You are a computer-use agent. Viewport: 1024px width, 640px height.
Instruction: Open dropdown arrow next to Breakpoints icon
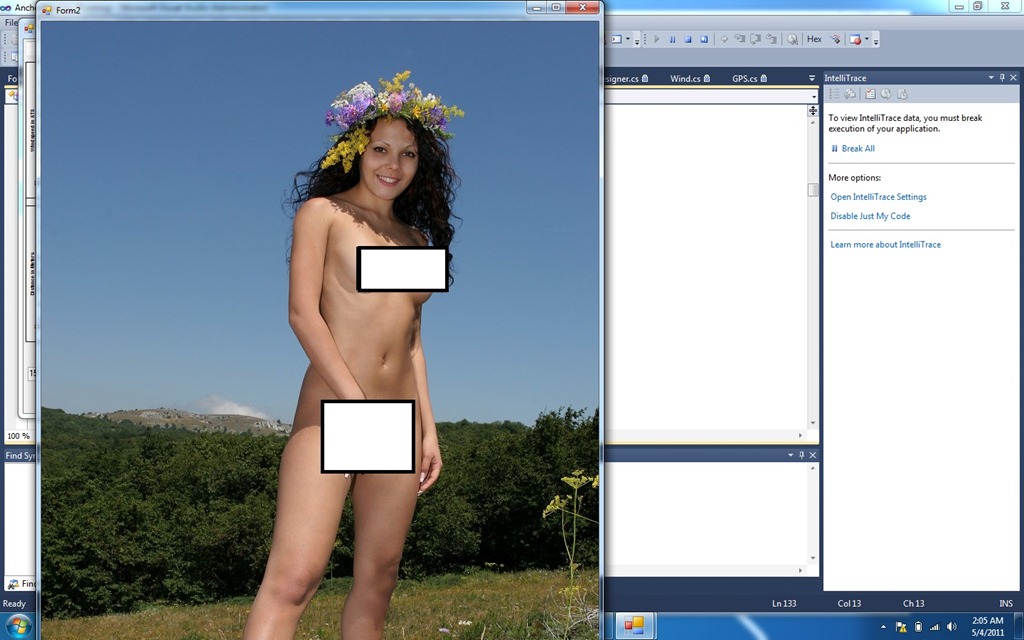867,39
